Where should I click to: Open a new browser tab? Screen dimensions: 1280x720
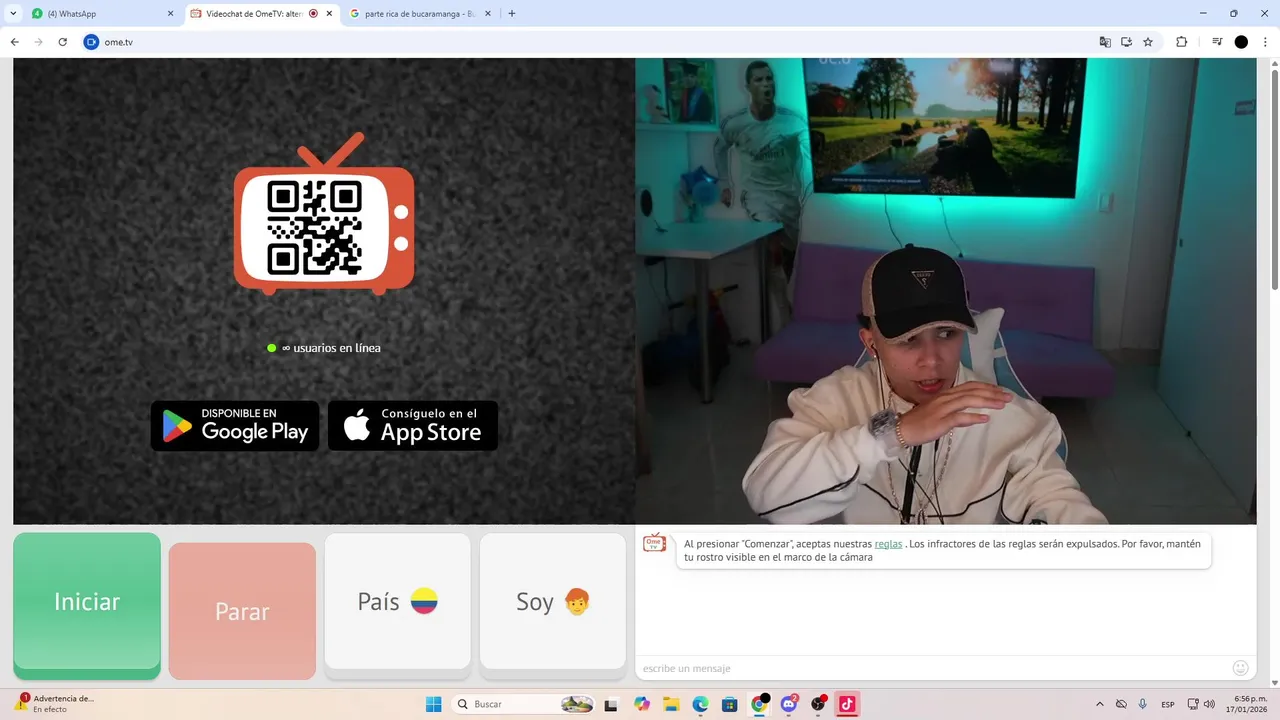coord(512,14)
